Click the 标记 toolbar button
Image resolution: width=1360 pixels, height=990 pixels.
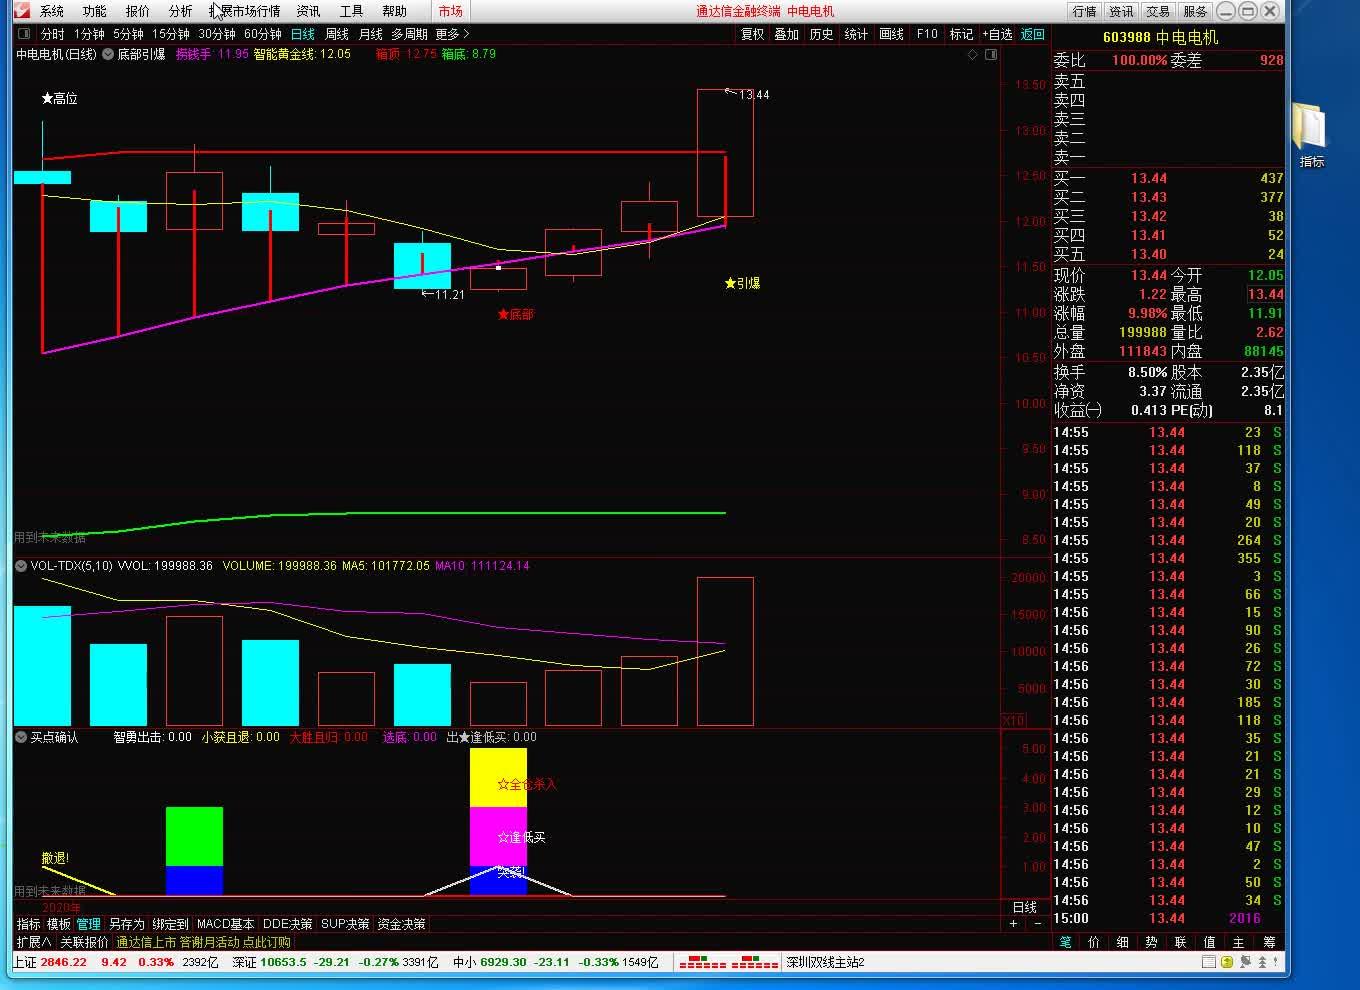961,34
